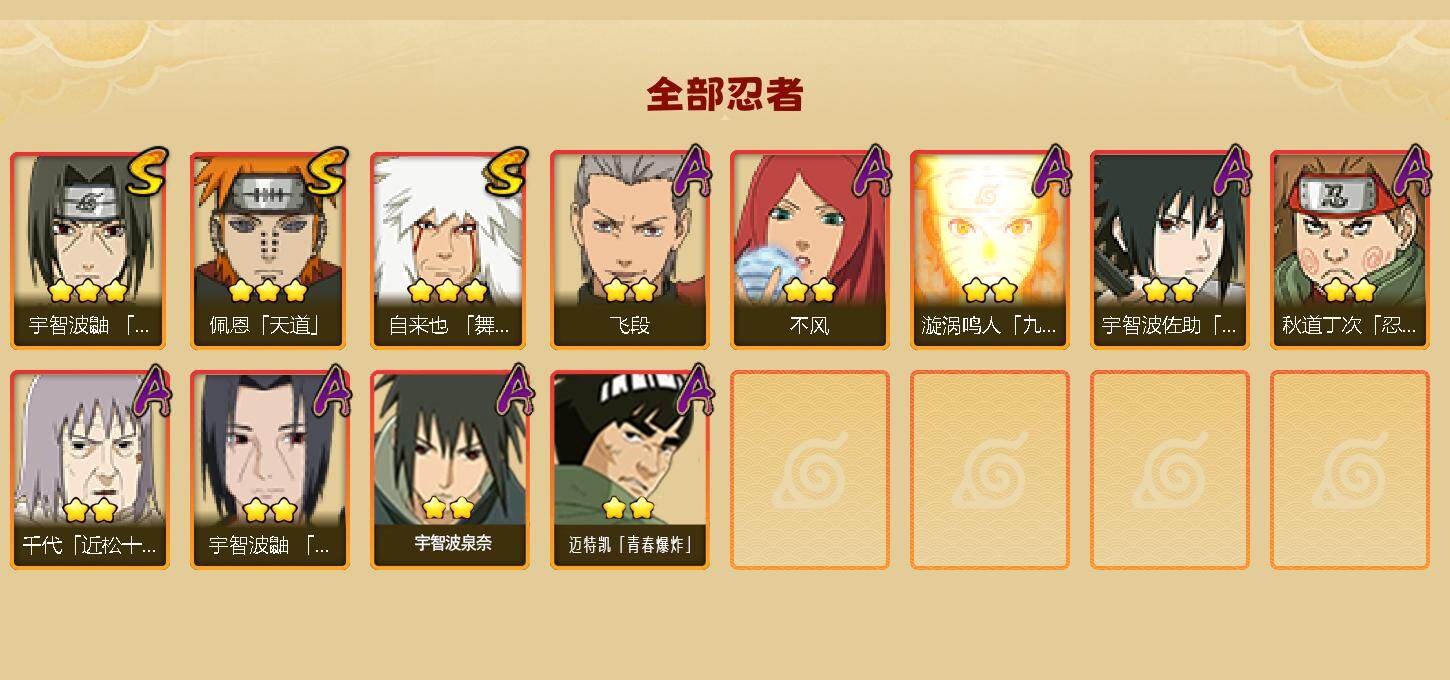
Task: Click the S-rank 宇智波鼬 card in first row
Action: [89, 250]
